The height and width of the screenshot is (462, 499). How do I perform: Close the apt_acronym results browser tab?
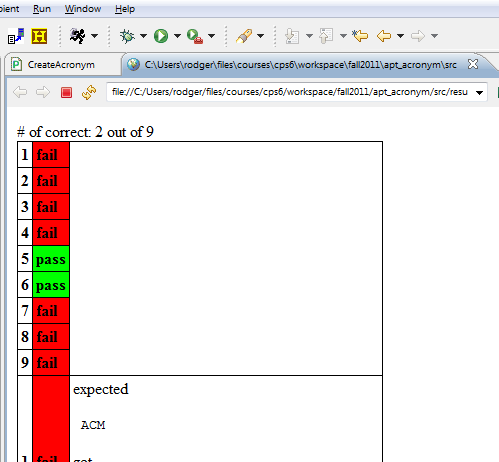pos(473,64)
